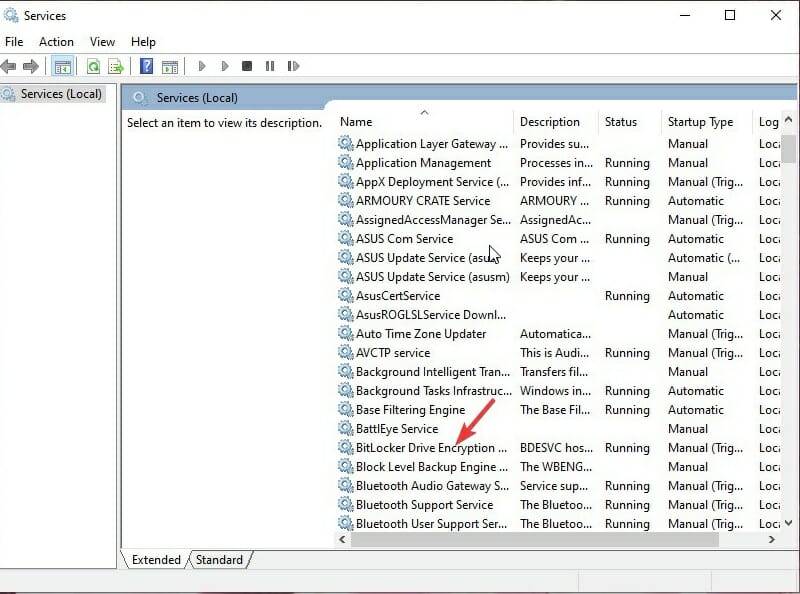Switch to the Extended tab
This screenshot has height=594, width=800.
(155, 560)
